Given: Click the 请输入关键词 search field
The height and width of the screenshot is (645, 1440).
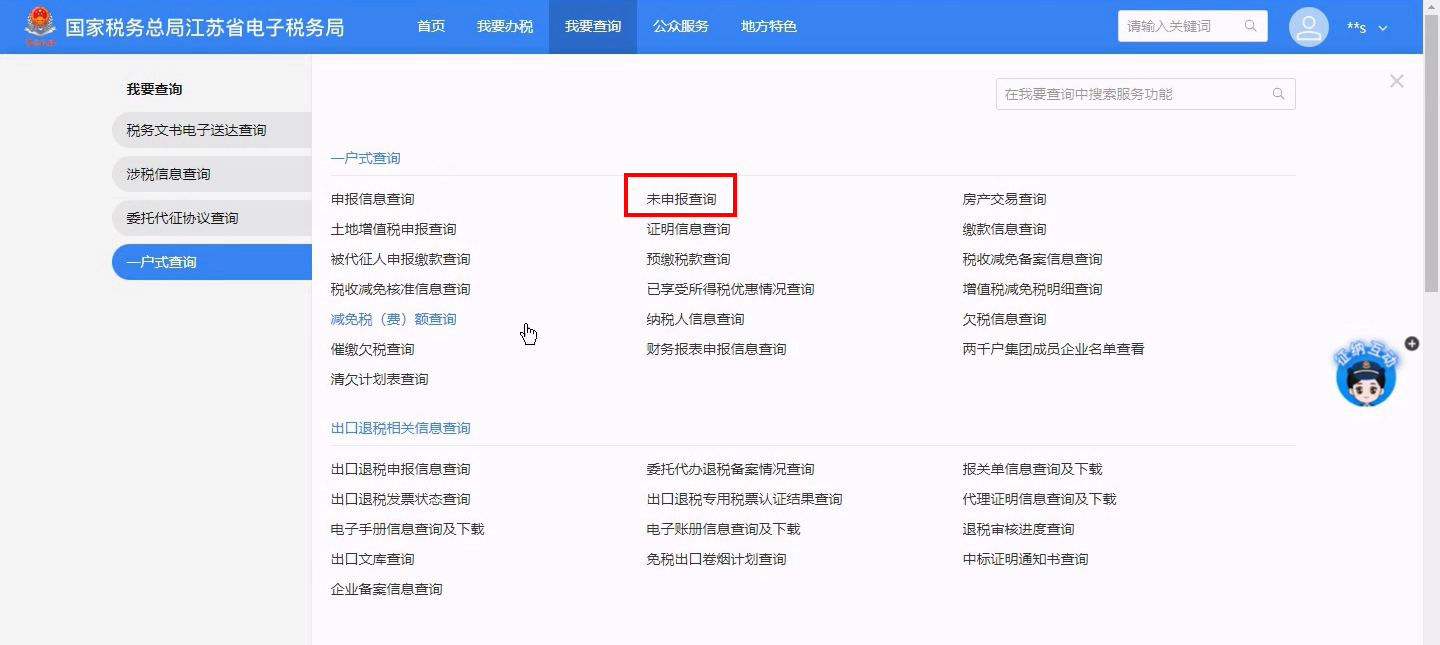Looking at the screenshot, I should (x=1180, y=26).
